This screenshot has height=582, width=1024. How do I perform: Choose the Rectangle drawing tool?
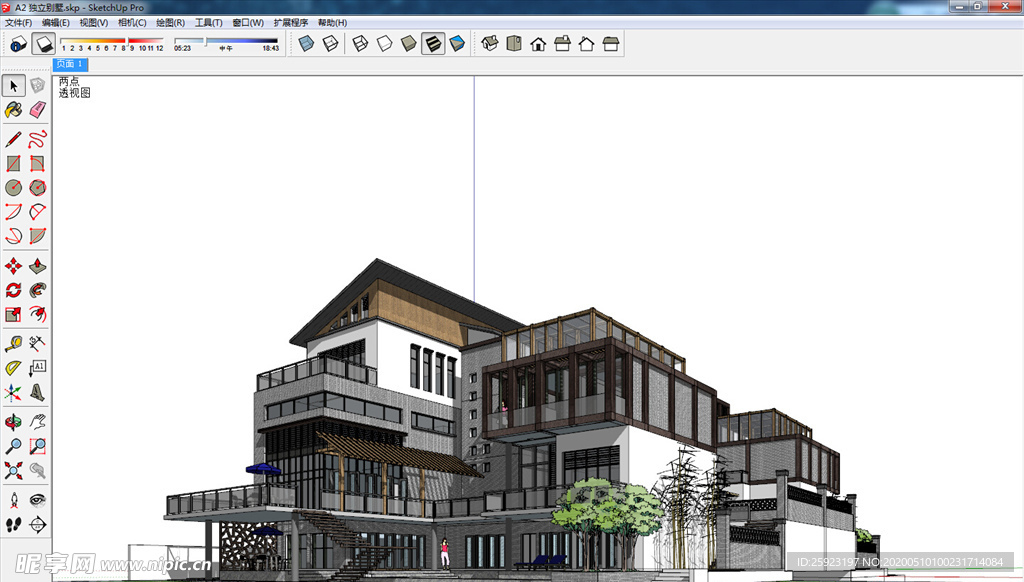click(14, 163)
